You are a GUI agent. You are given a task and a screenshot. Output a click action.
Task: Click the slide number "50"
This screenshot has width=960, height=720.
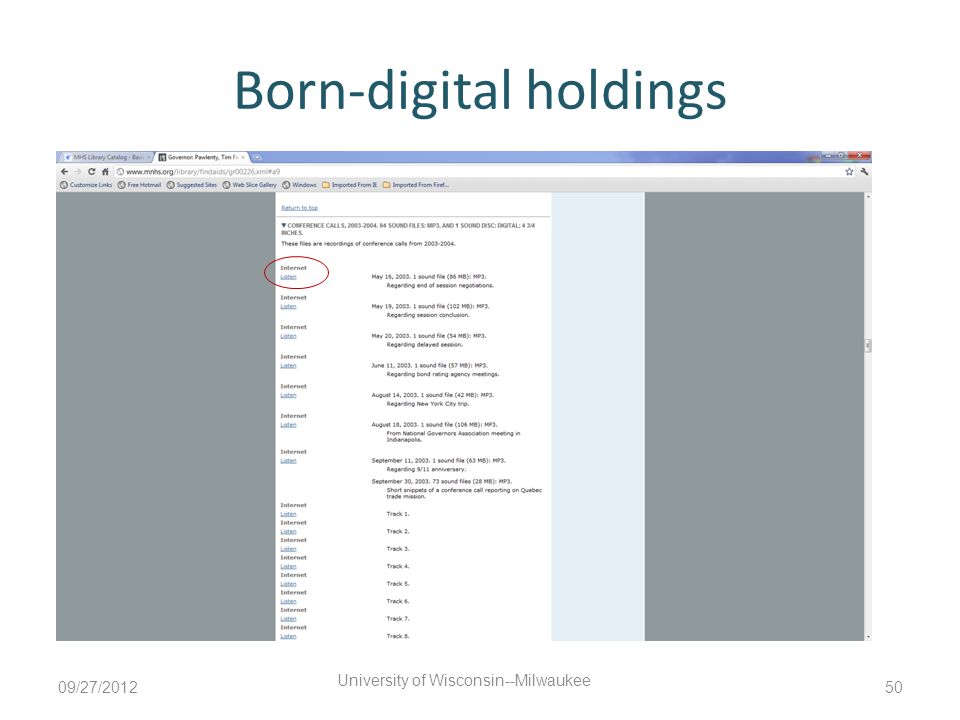[x=893, y=687]
